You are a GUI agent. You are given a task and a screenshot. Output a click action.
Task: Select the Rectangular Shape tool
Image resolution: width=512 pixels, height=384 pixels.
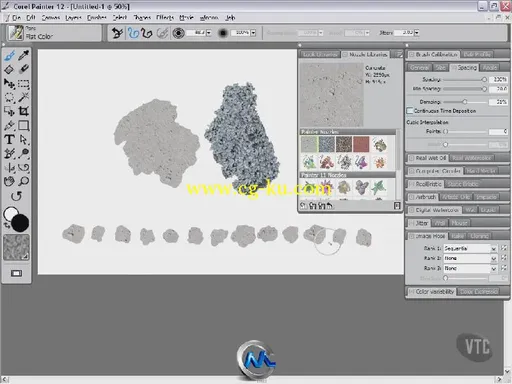[x=23, y=125]
